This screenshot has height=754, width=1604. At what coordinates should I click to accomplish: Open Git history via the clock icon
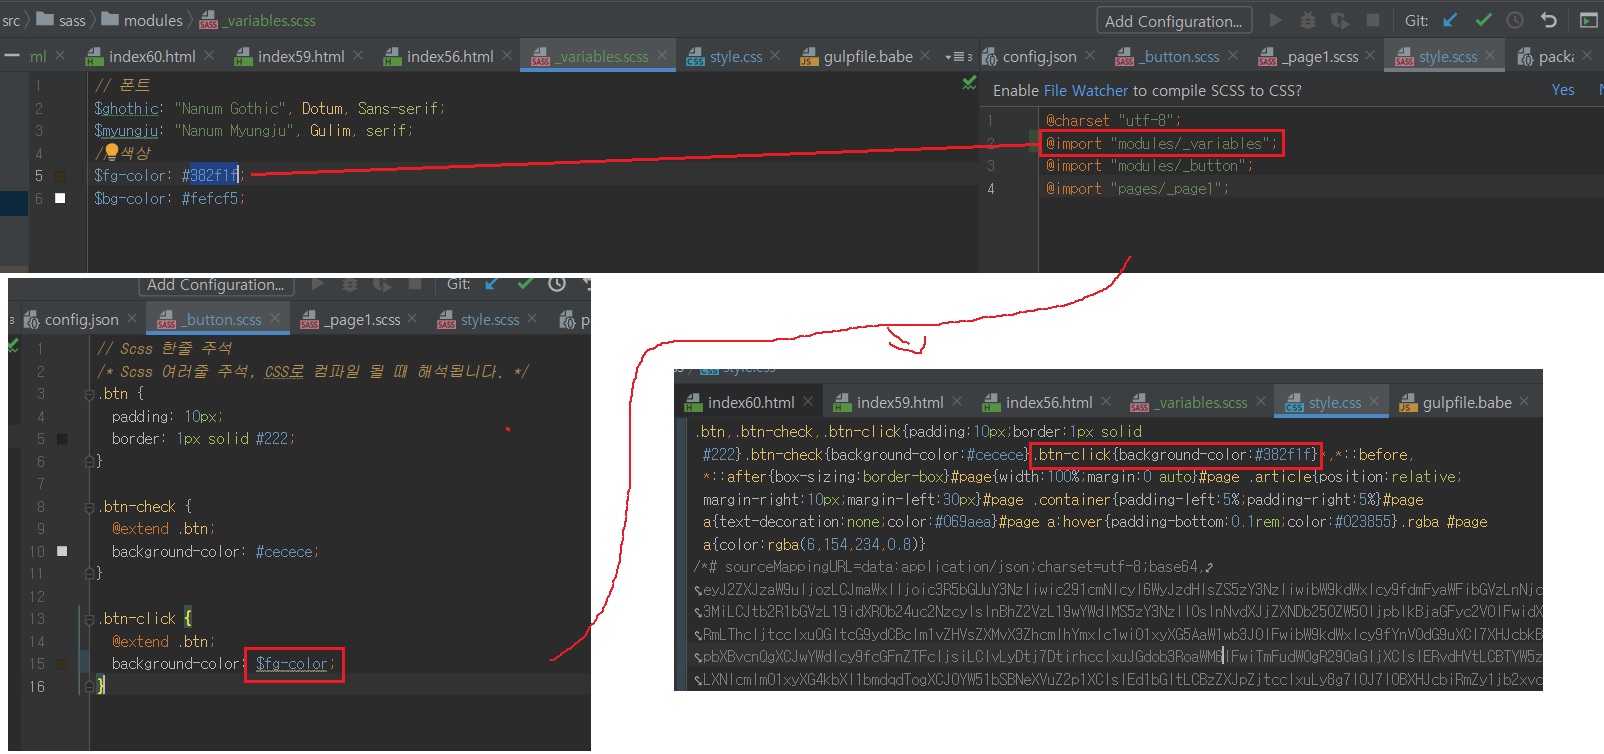pyautogui.click(x=1515, y=20)
